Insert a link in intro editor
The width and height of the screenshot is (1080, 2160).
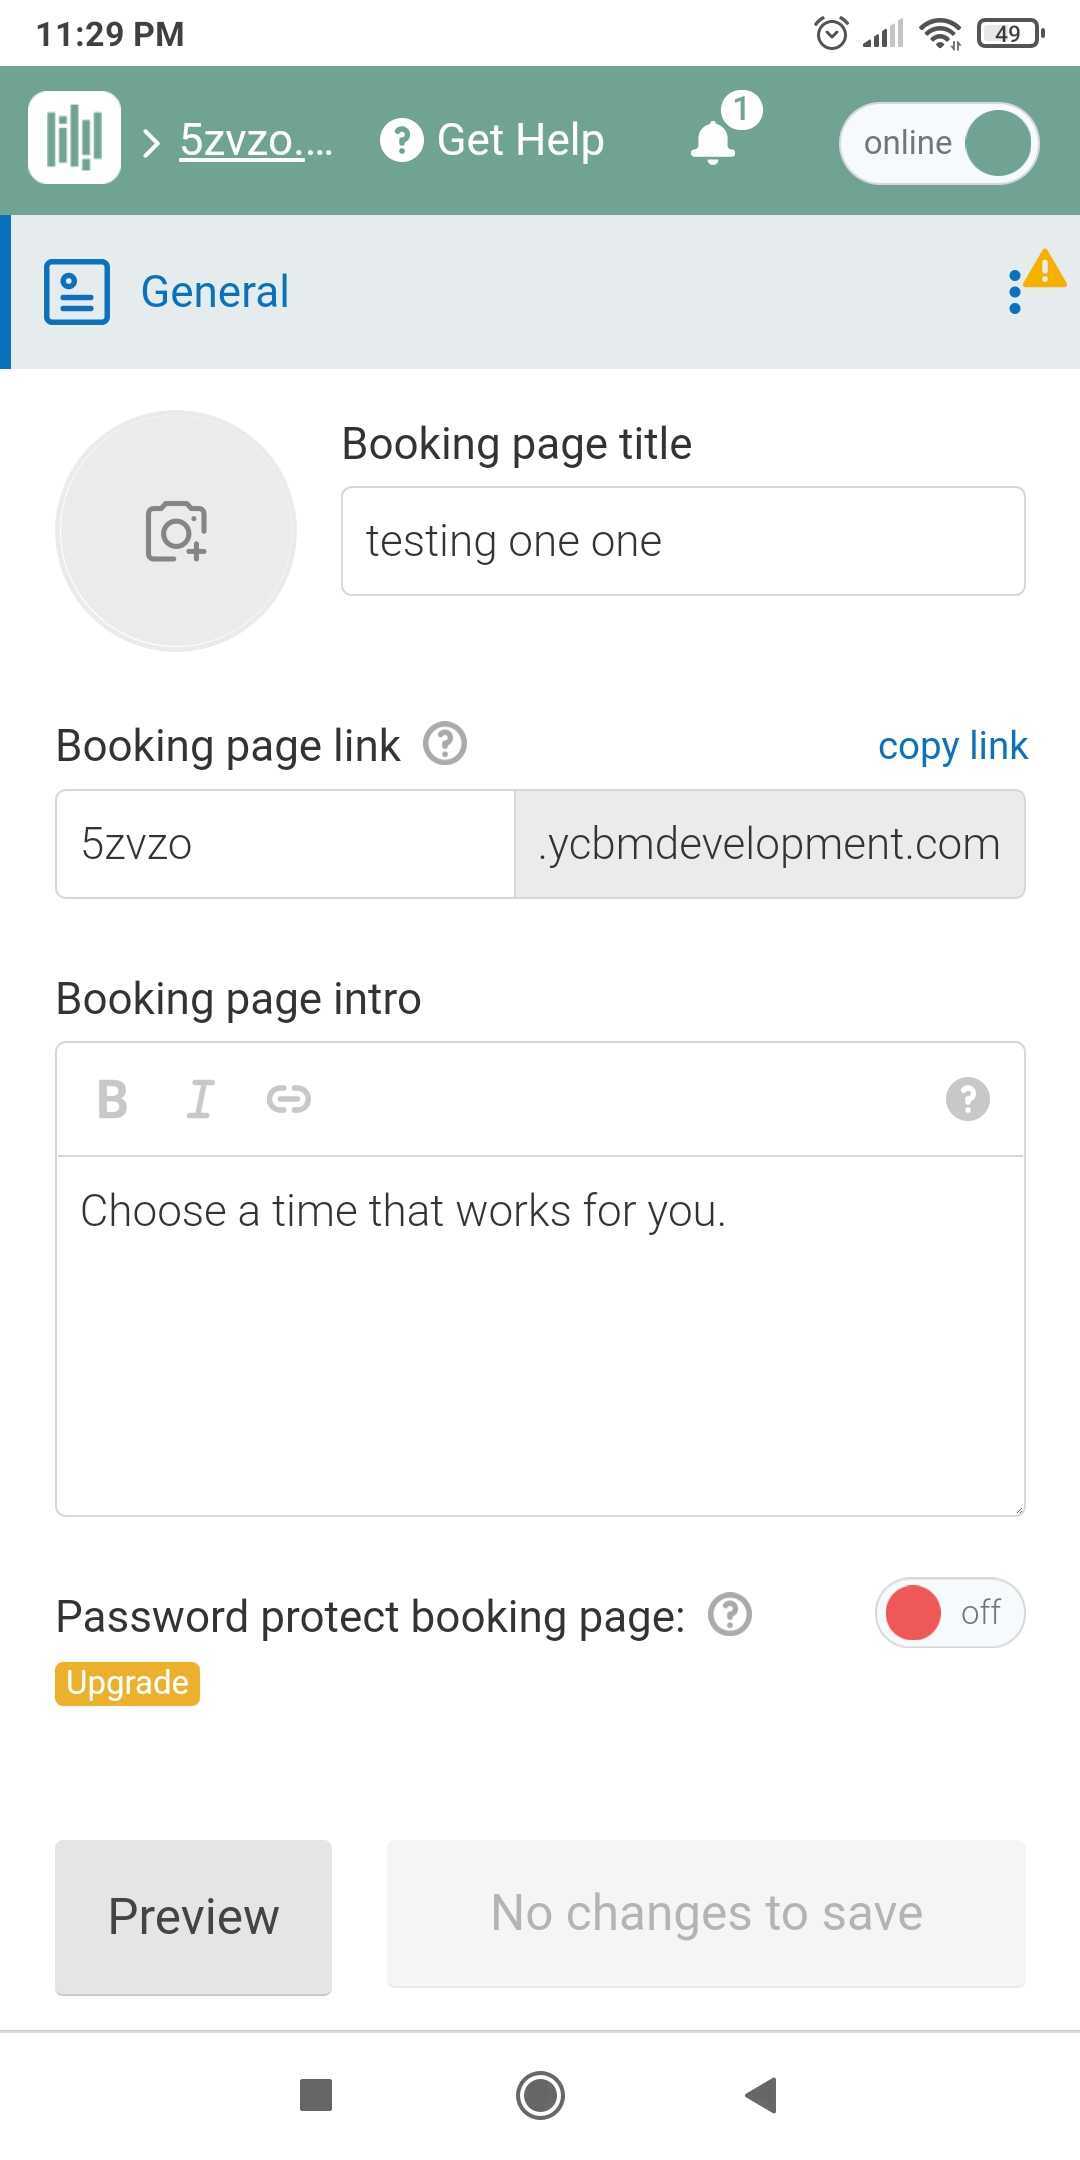[x=289, y=1100]
